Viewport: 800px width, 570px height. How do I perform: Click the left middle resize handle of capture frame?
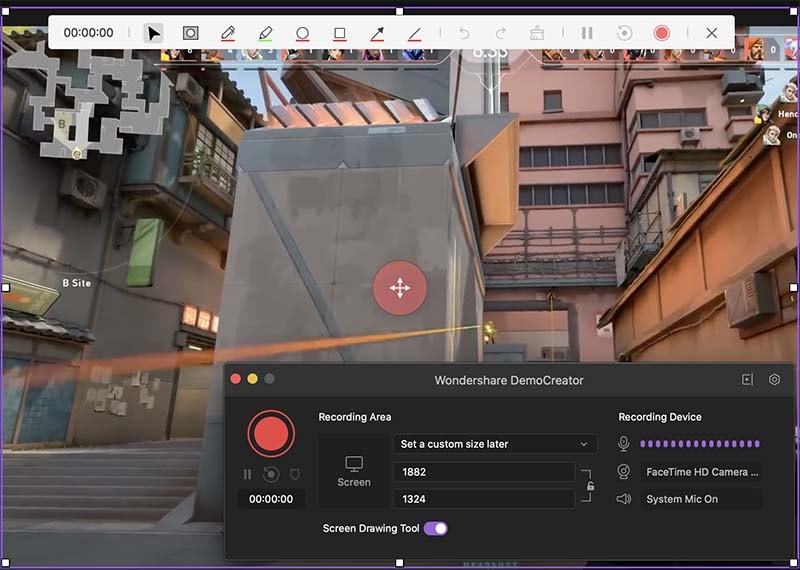click(x=6, y=288)
